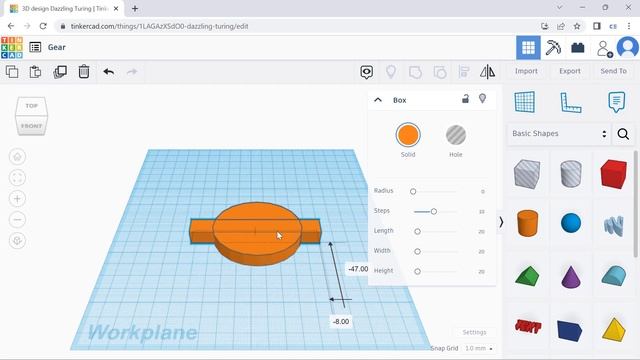Open the Snap Grid value dropdown
The height and width of the screenshot is (360, 640).
tap(479, 349)
